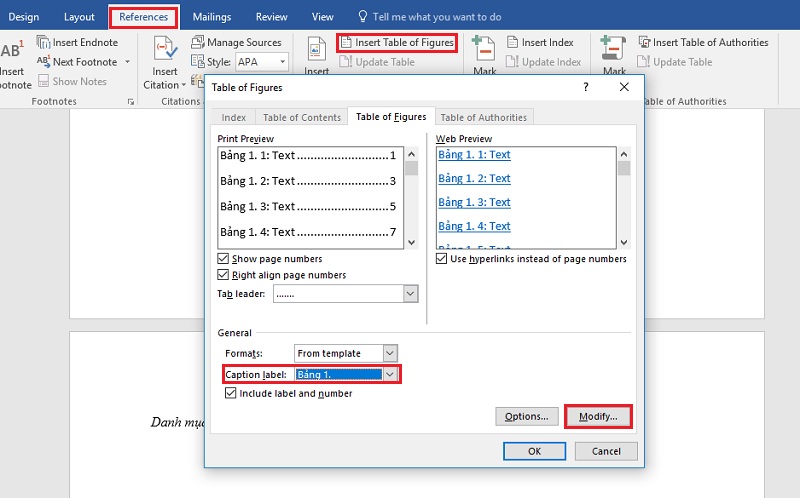Viewport: 800px width, 498px height.
Task: Expand the Caption label dropdown arrow
Action: coord(390,374)
